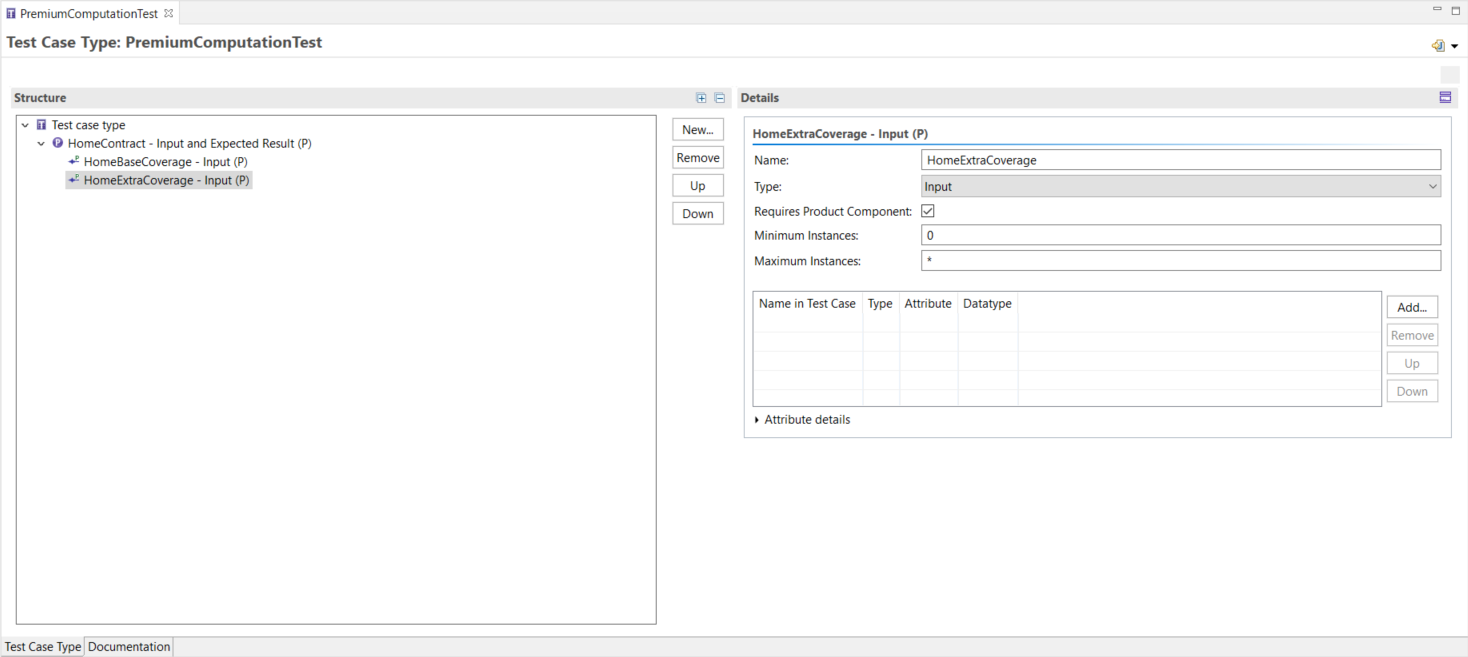Click the expand-all icon in Structure header

700,97
